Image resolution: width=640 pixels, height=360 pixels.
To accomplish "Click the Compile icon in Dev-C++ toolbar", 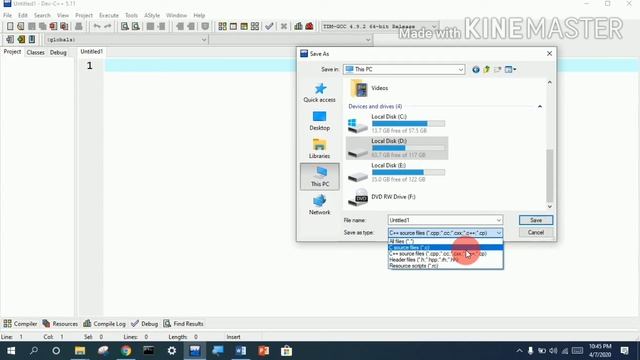I will click(x=222, y=26).
